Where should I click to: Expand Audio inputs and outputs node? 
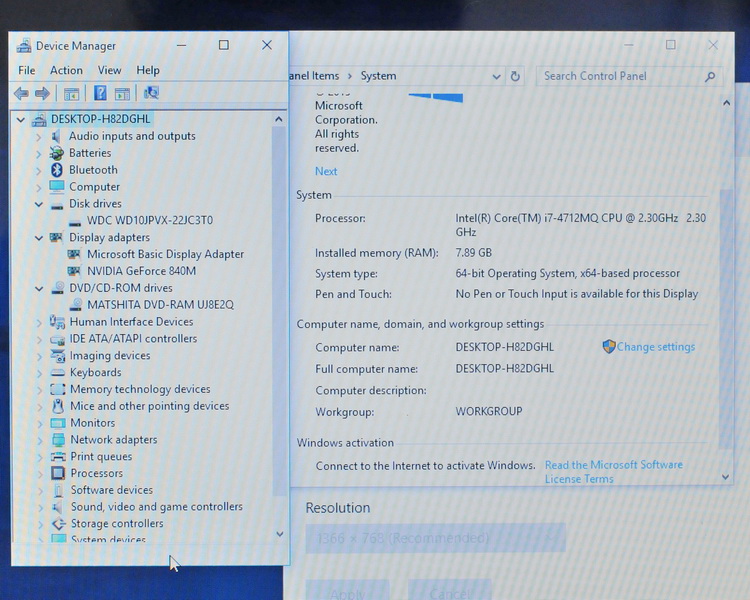click(38, 137)
